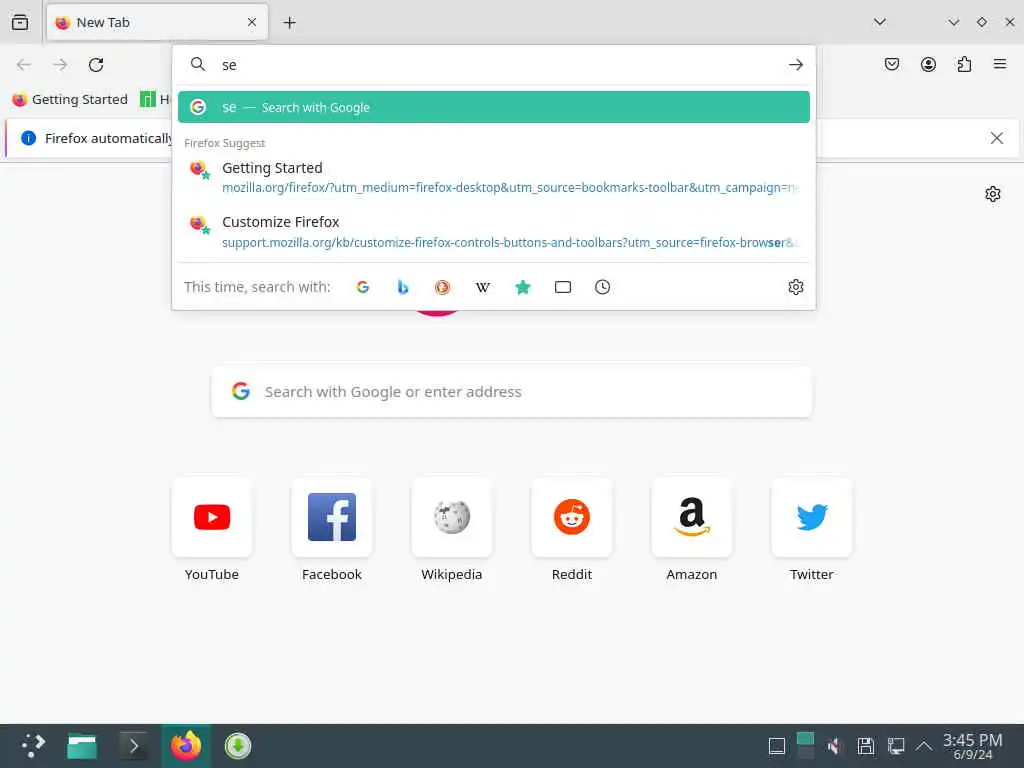Search this time in Tabs
The width and height of the screenshot is (1024, 768).
coord(563,287)
